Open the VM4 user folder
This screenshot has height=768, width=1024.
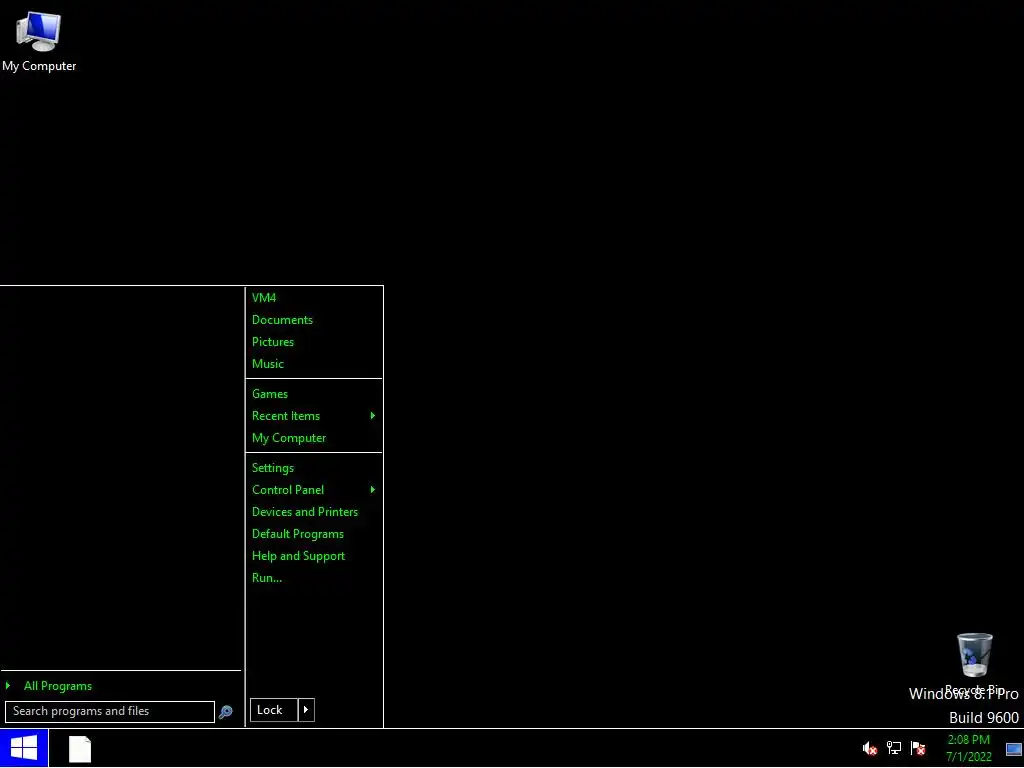tap(264, 298)
